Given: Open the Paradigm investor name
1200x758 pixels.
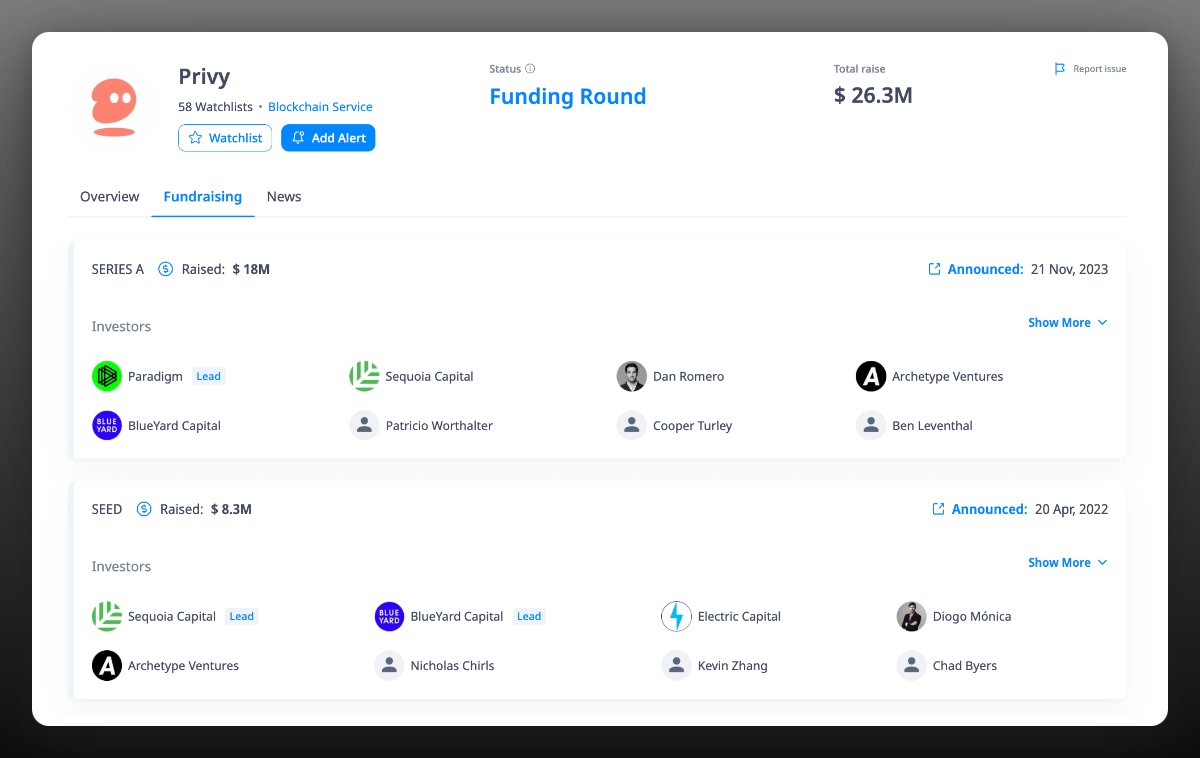Looking at the screenshot, I should click(x=155, y=376).
